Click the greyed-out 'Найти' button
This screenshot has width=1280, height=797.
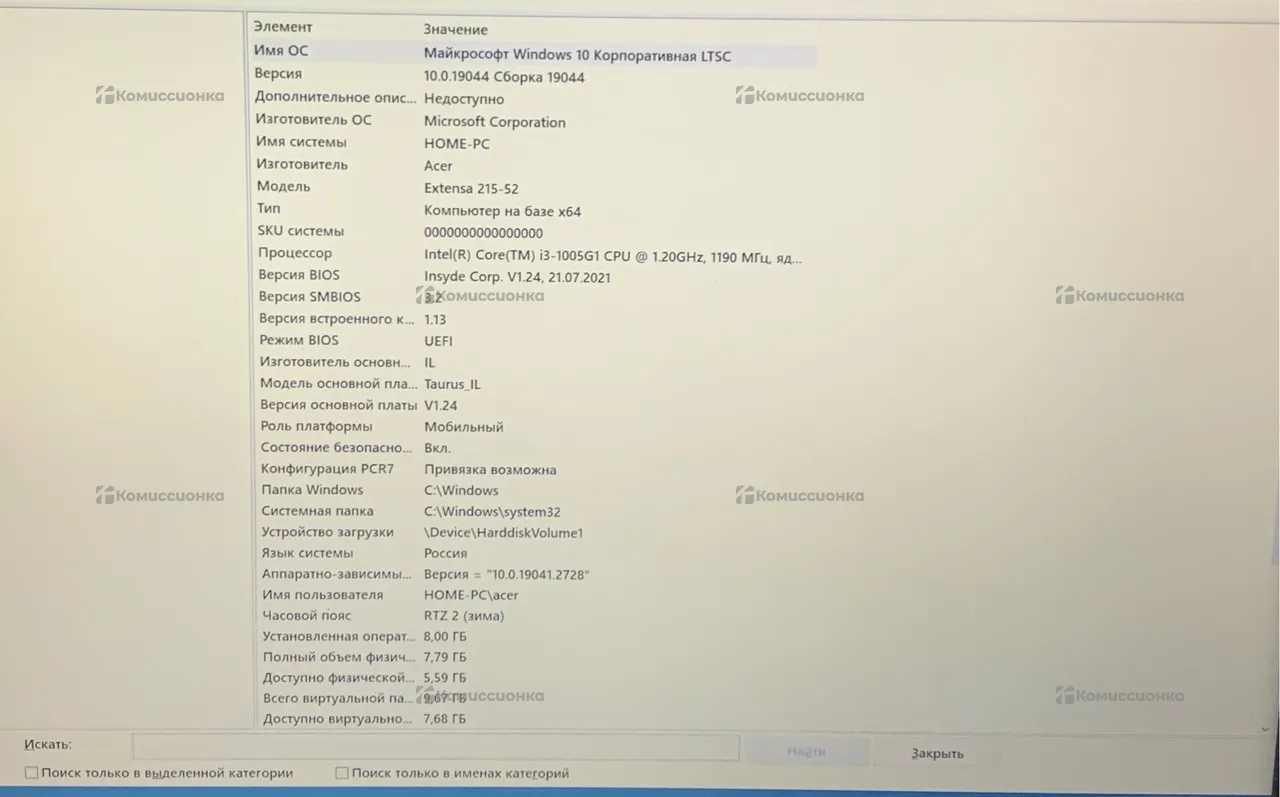point(806,751)
